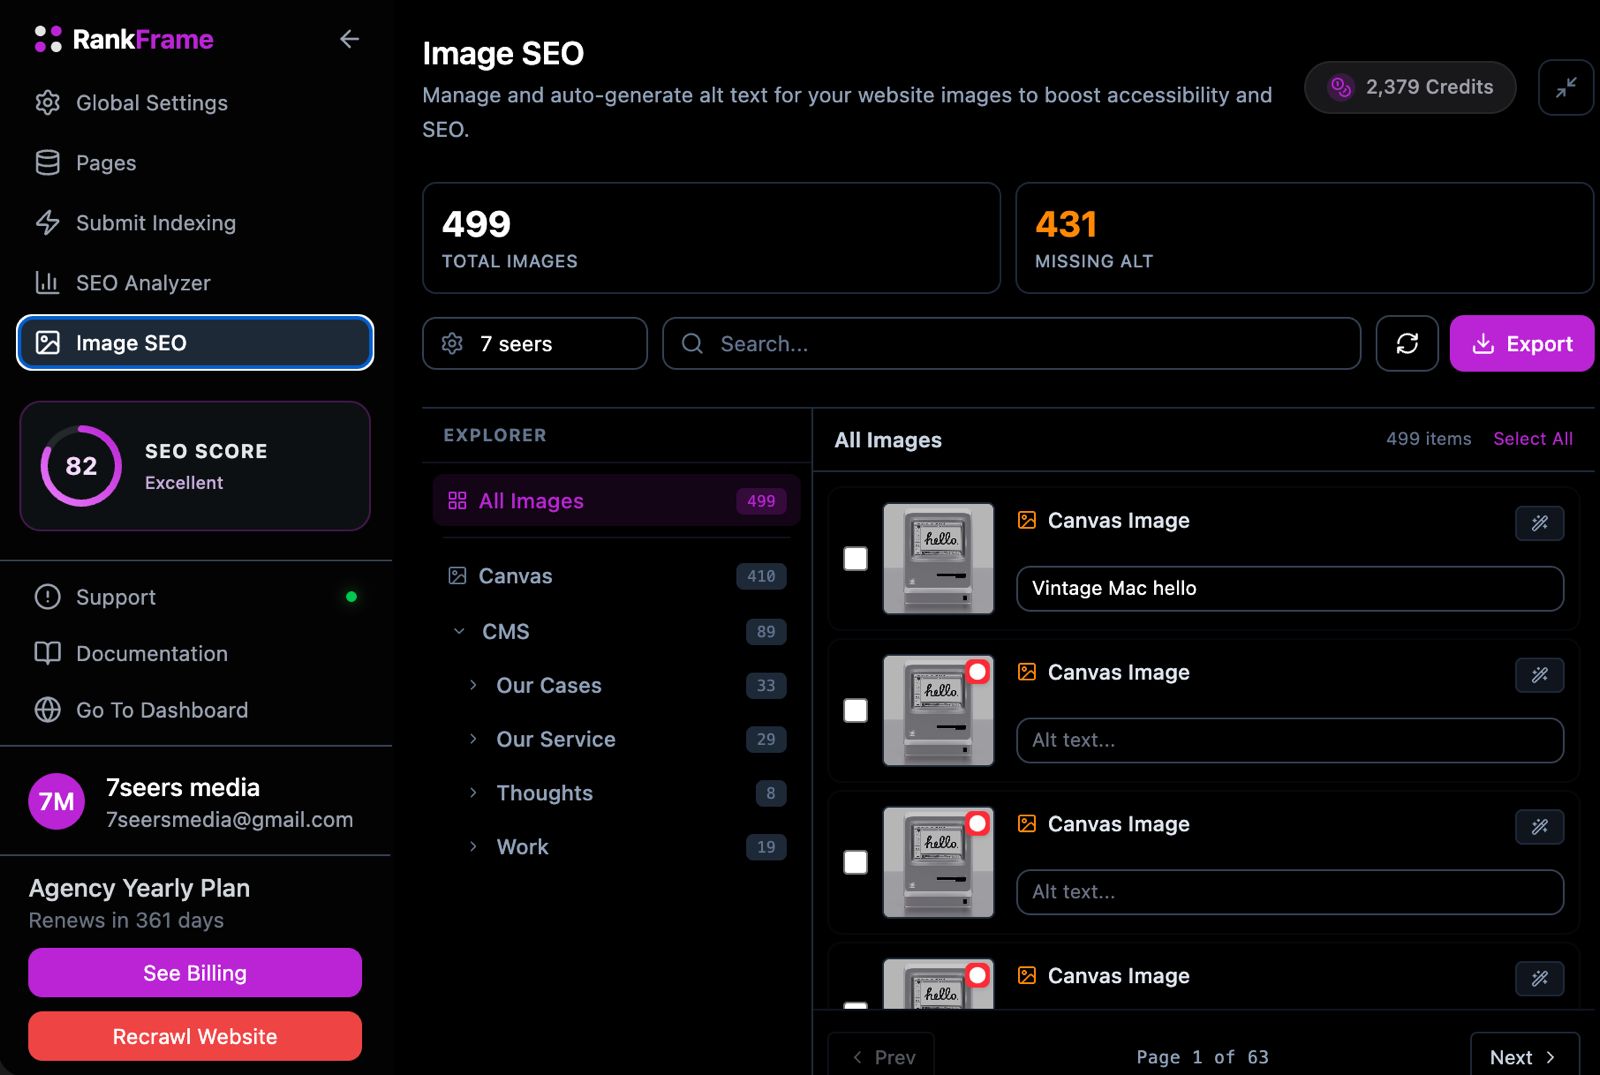Click the magic-wand icon on the first Canvas Image
This screenshot has height=1075, width=1600.
click(1539, 523)
